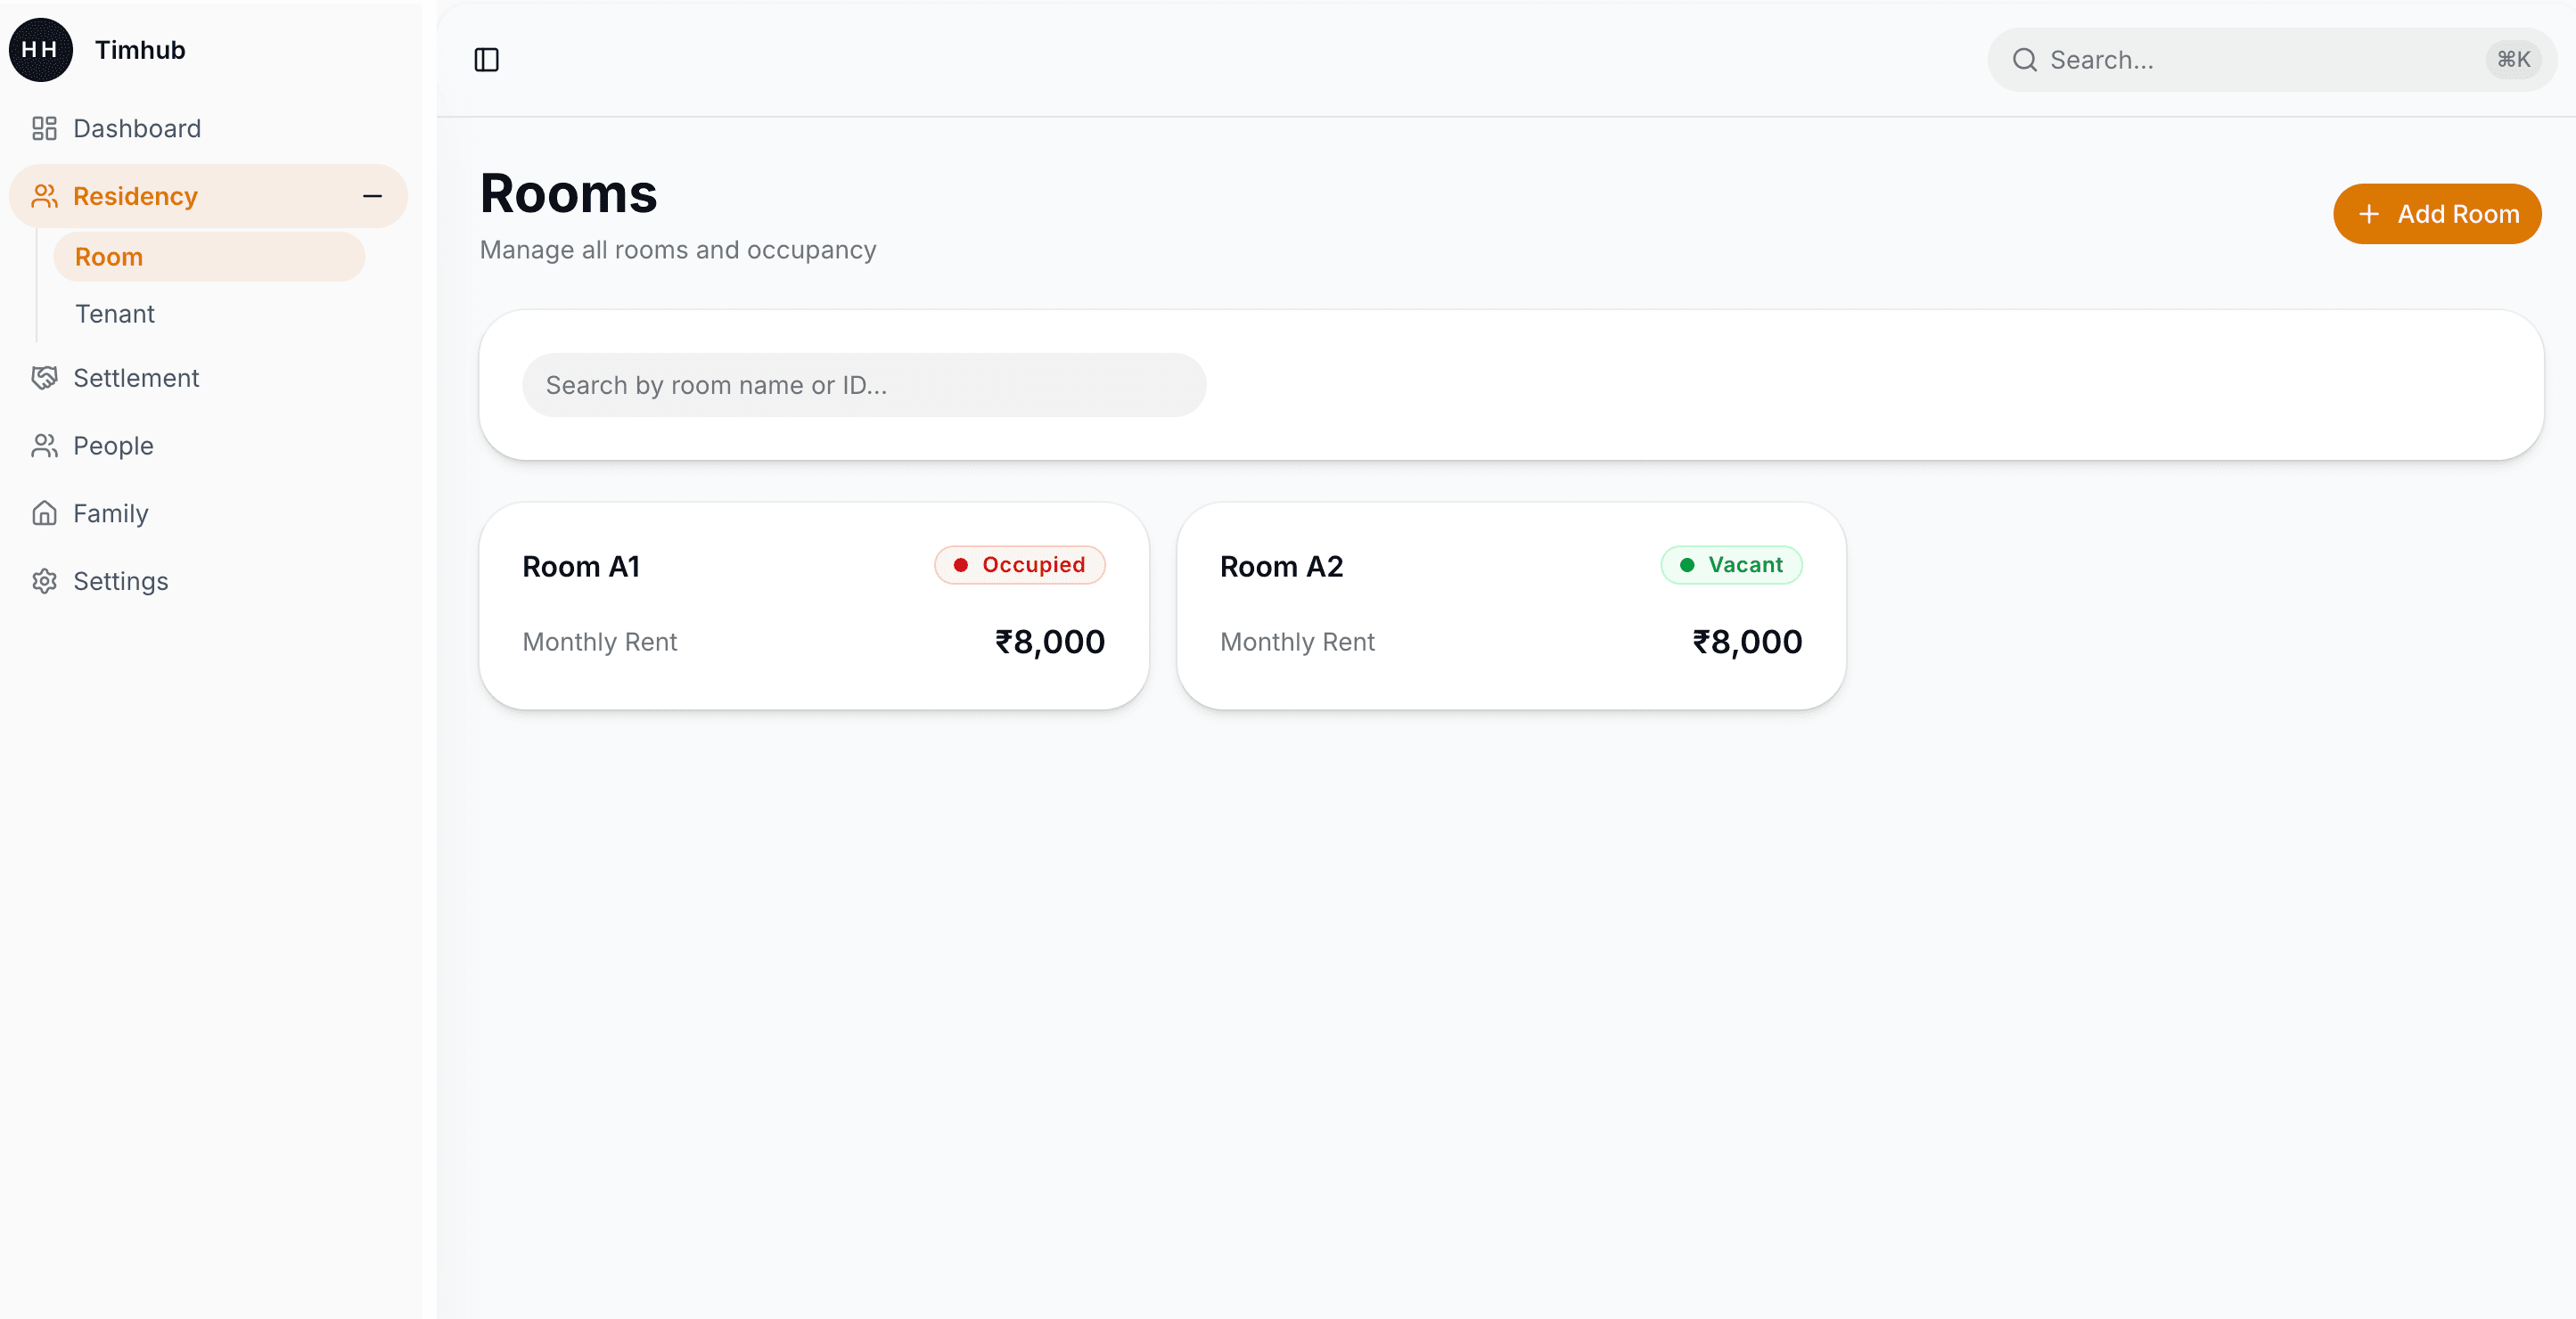This screenshot has height=1319, width=2576.
Task: Click the Settings gear icon
Action: (44, 581)
